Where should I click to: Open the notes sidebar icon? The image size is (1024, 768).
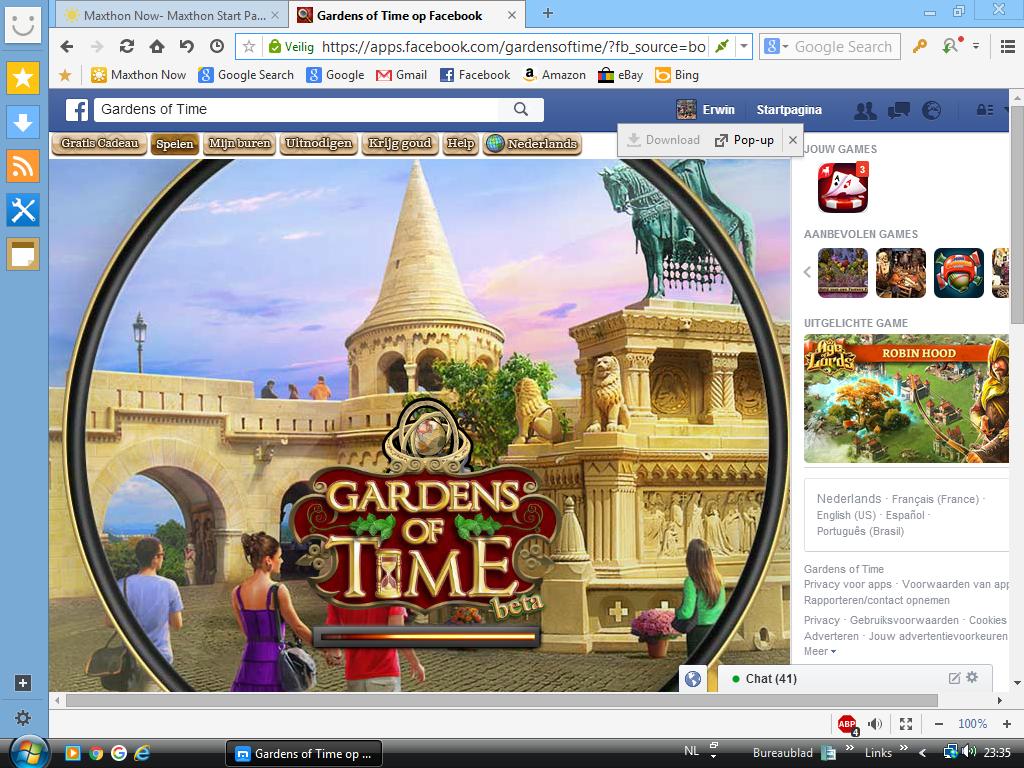(23, 254)
